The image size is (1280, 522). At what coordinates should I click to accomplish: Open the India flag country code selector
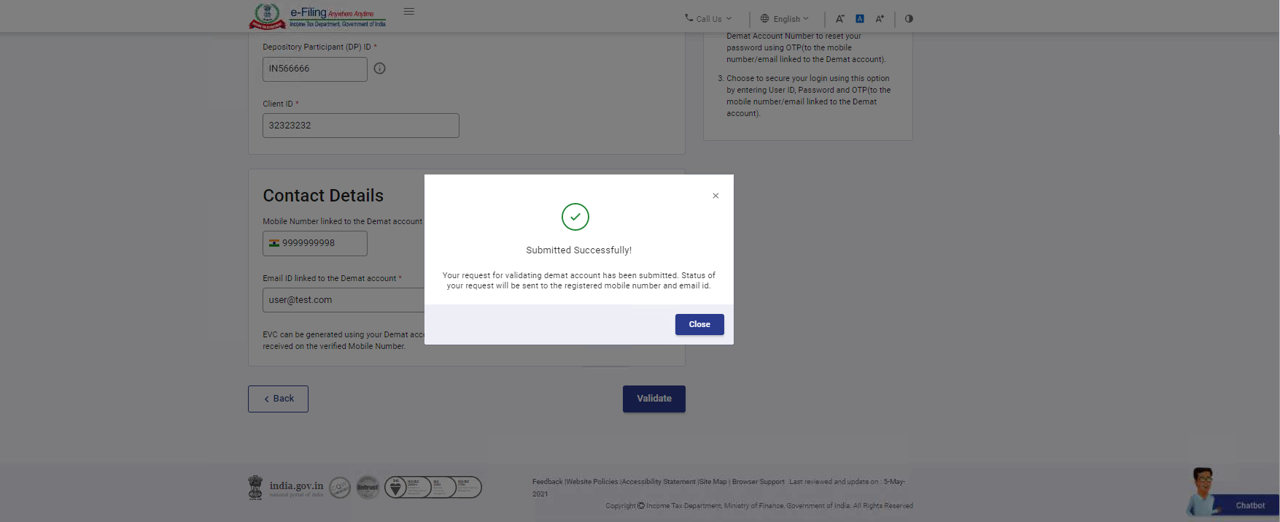click(x=274, y=243)
